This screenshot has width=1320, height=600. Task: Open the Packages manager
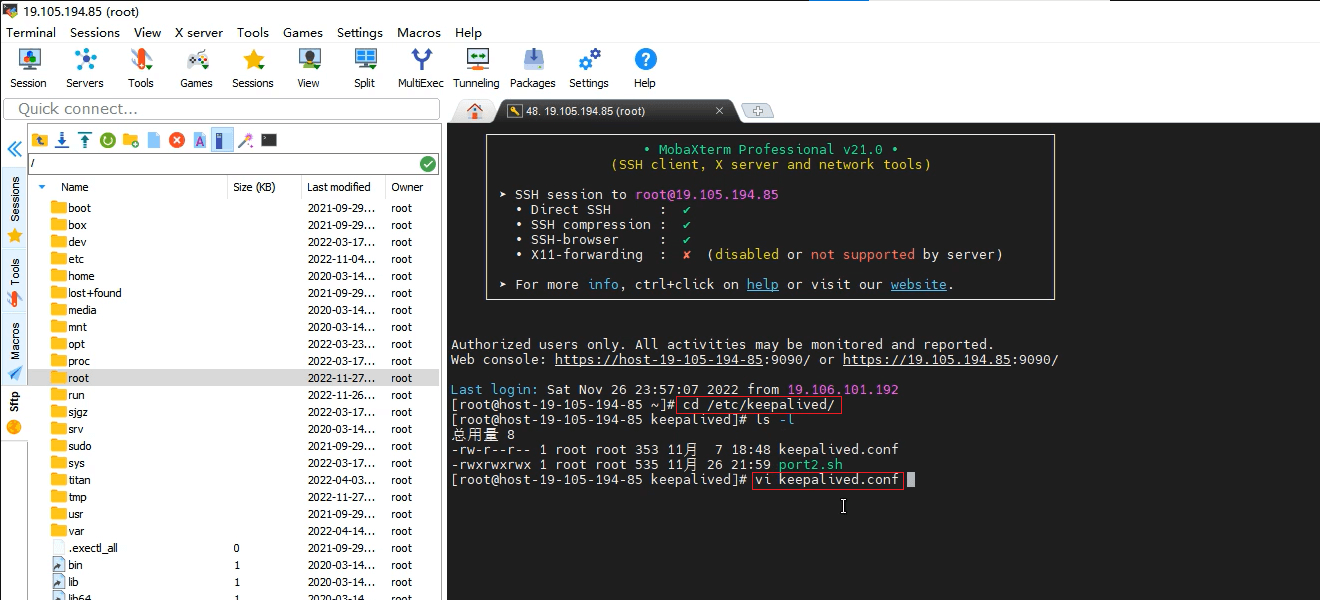coord(532,68)
